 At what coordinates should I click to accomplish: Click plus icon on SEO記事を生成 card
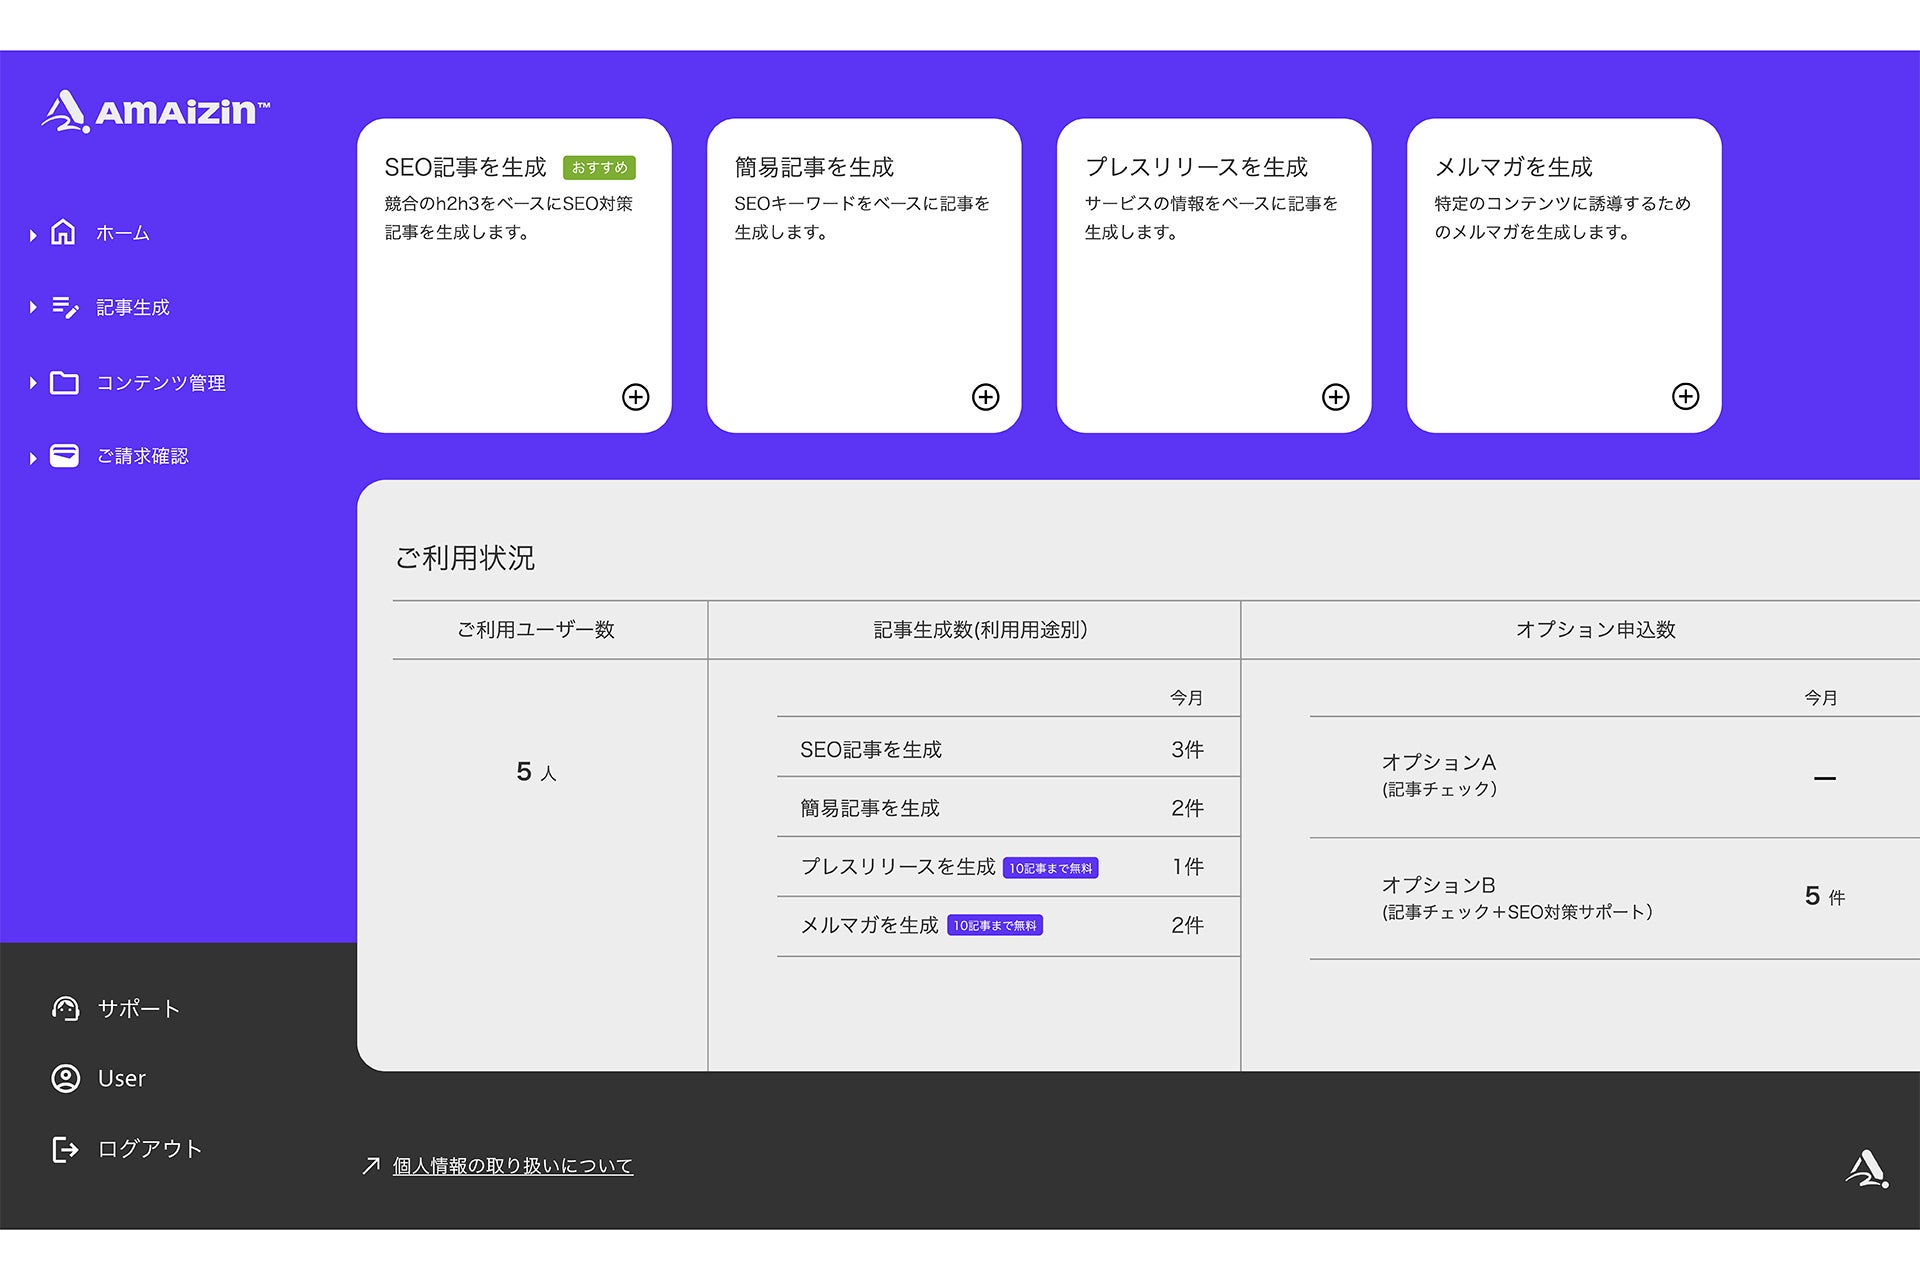[635, 397]
